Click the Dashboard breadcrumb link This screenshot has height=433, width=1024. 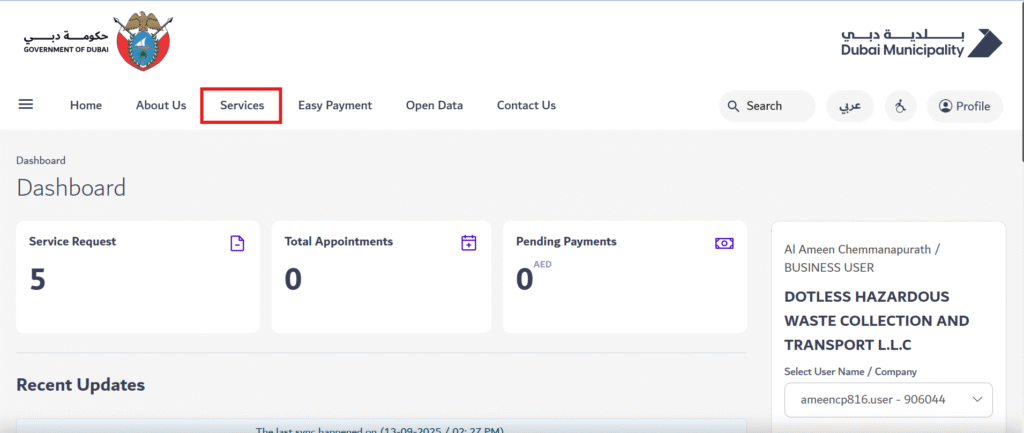point(41,160)
